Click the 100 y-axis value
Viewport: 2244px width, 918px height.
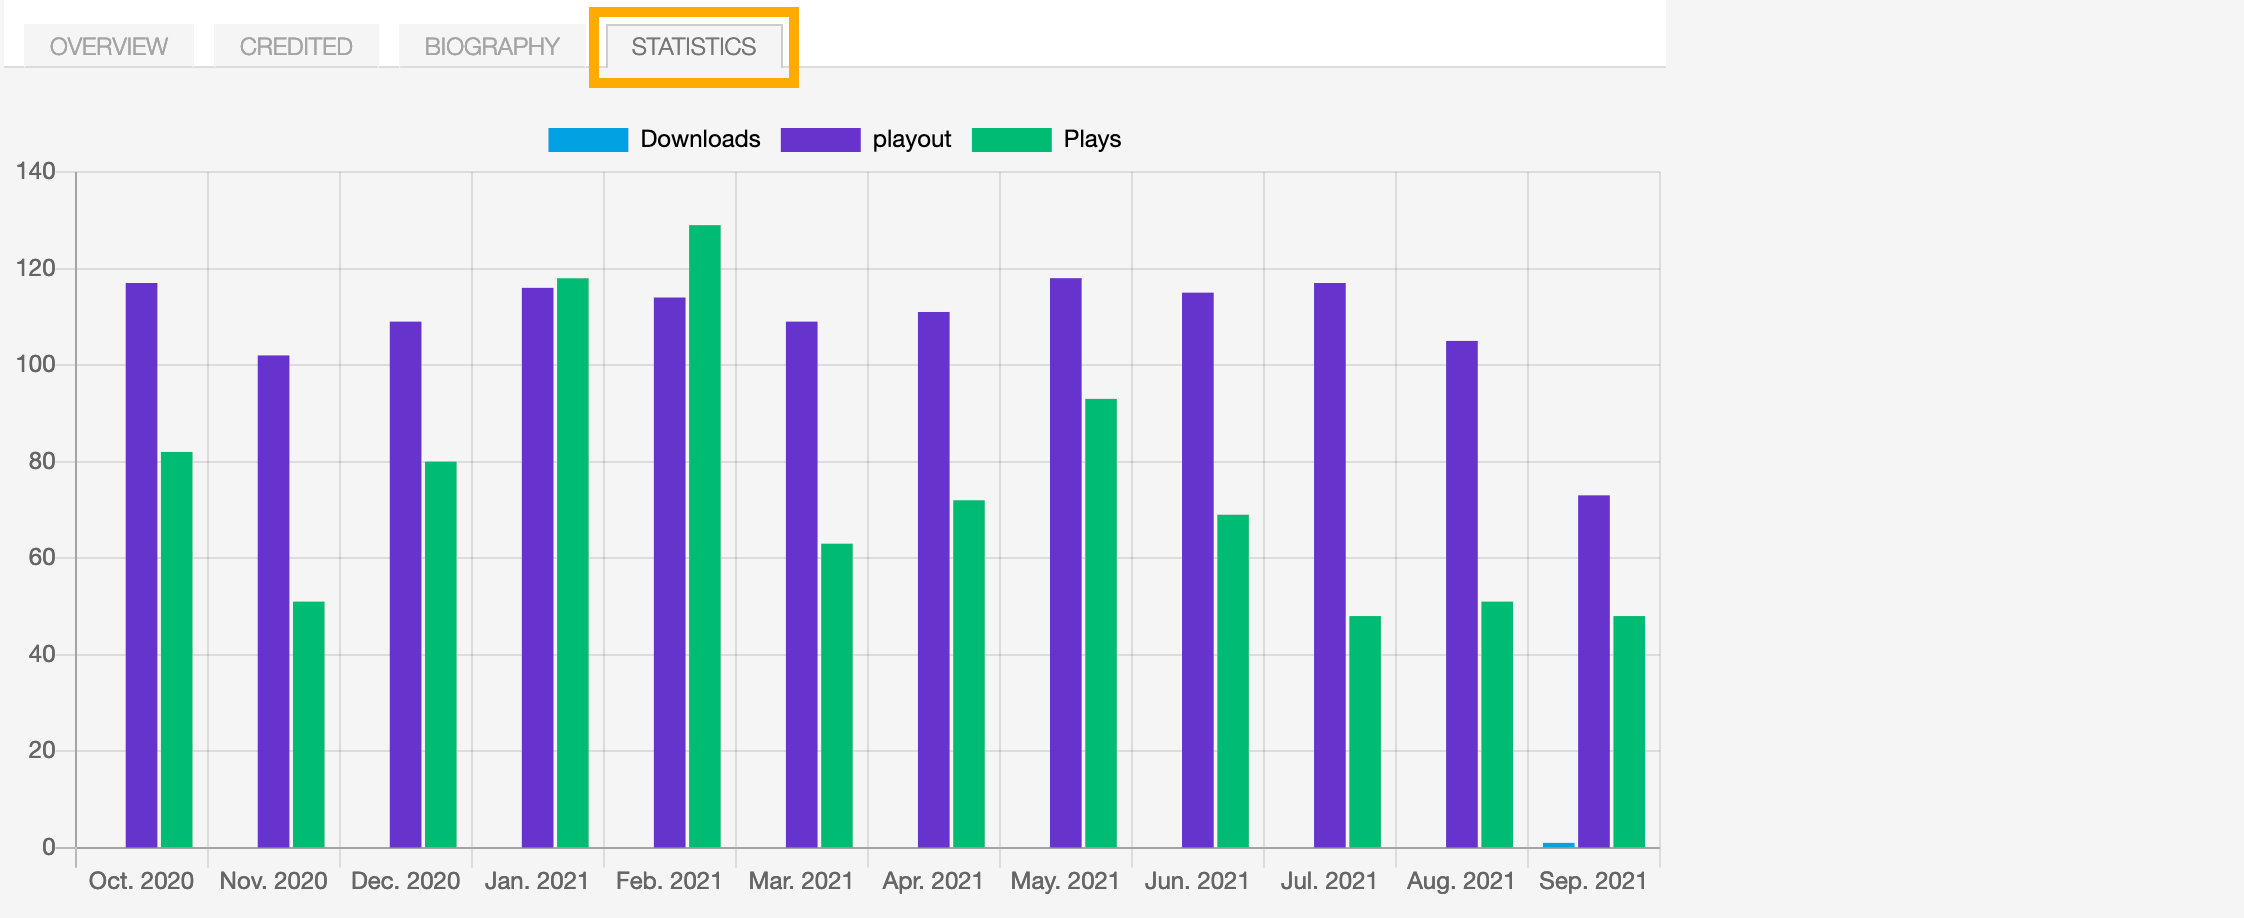click(x=36, y=364)
